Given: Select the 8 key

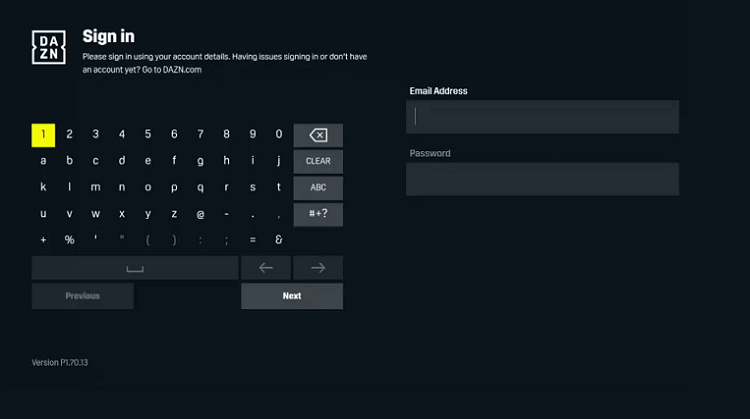Looking at the screenshot, I should point(226,135).
